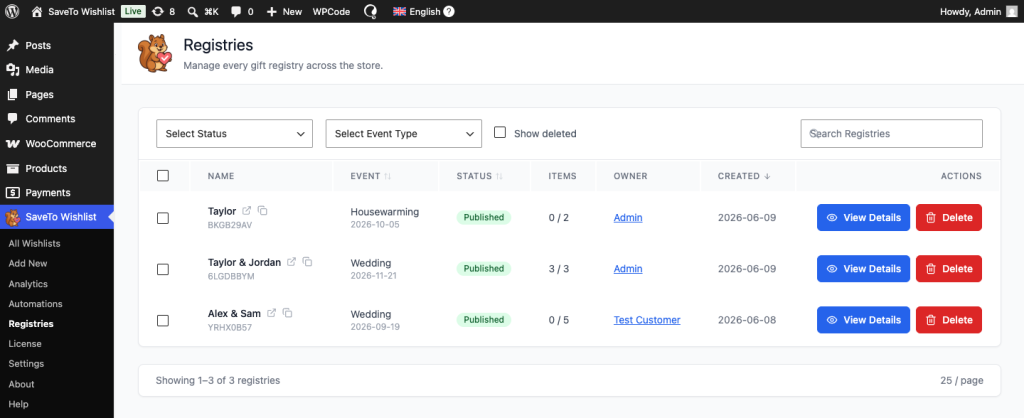1024x418 pixels.
Task: Click the Live status badge
Action: click(x=133, y=11)
